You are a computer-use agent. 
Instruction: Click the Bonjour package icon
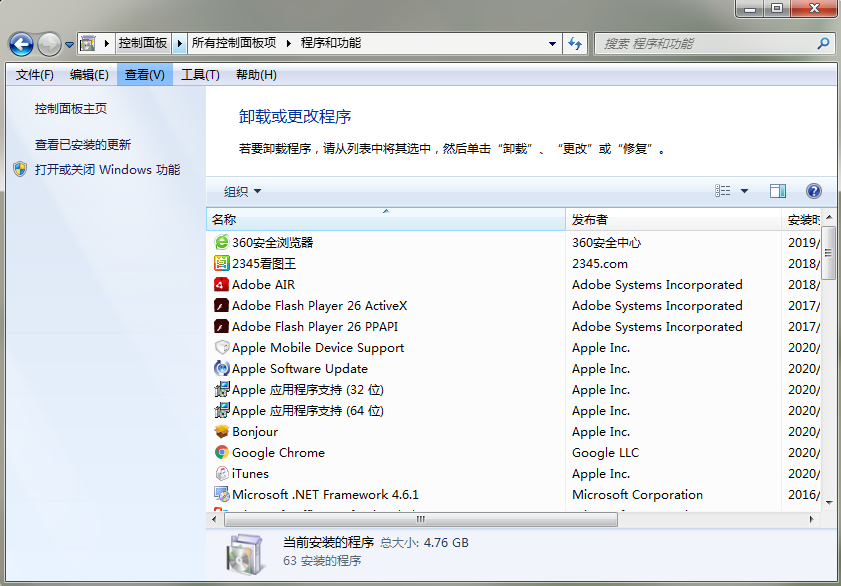coord(222,432)
